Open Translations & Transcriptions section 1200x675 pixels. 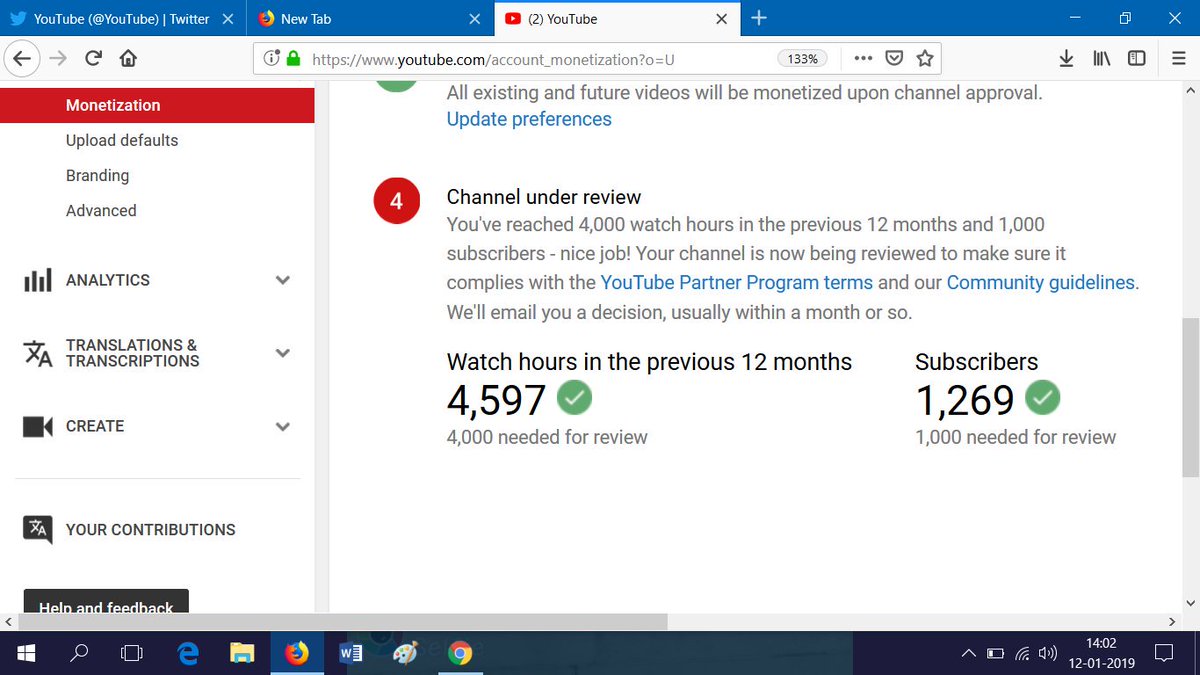[x=132, y=353]
